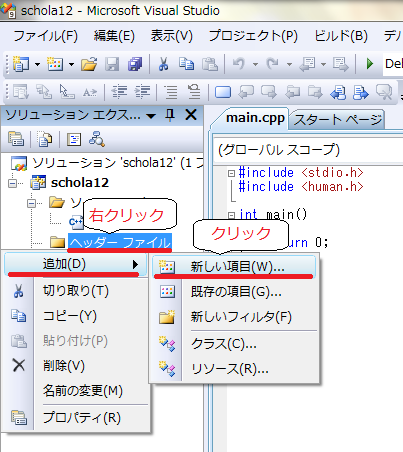Click the Navigate Backward icon
This screenshot has height=452, width=403.
(x=307, y=64)
